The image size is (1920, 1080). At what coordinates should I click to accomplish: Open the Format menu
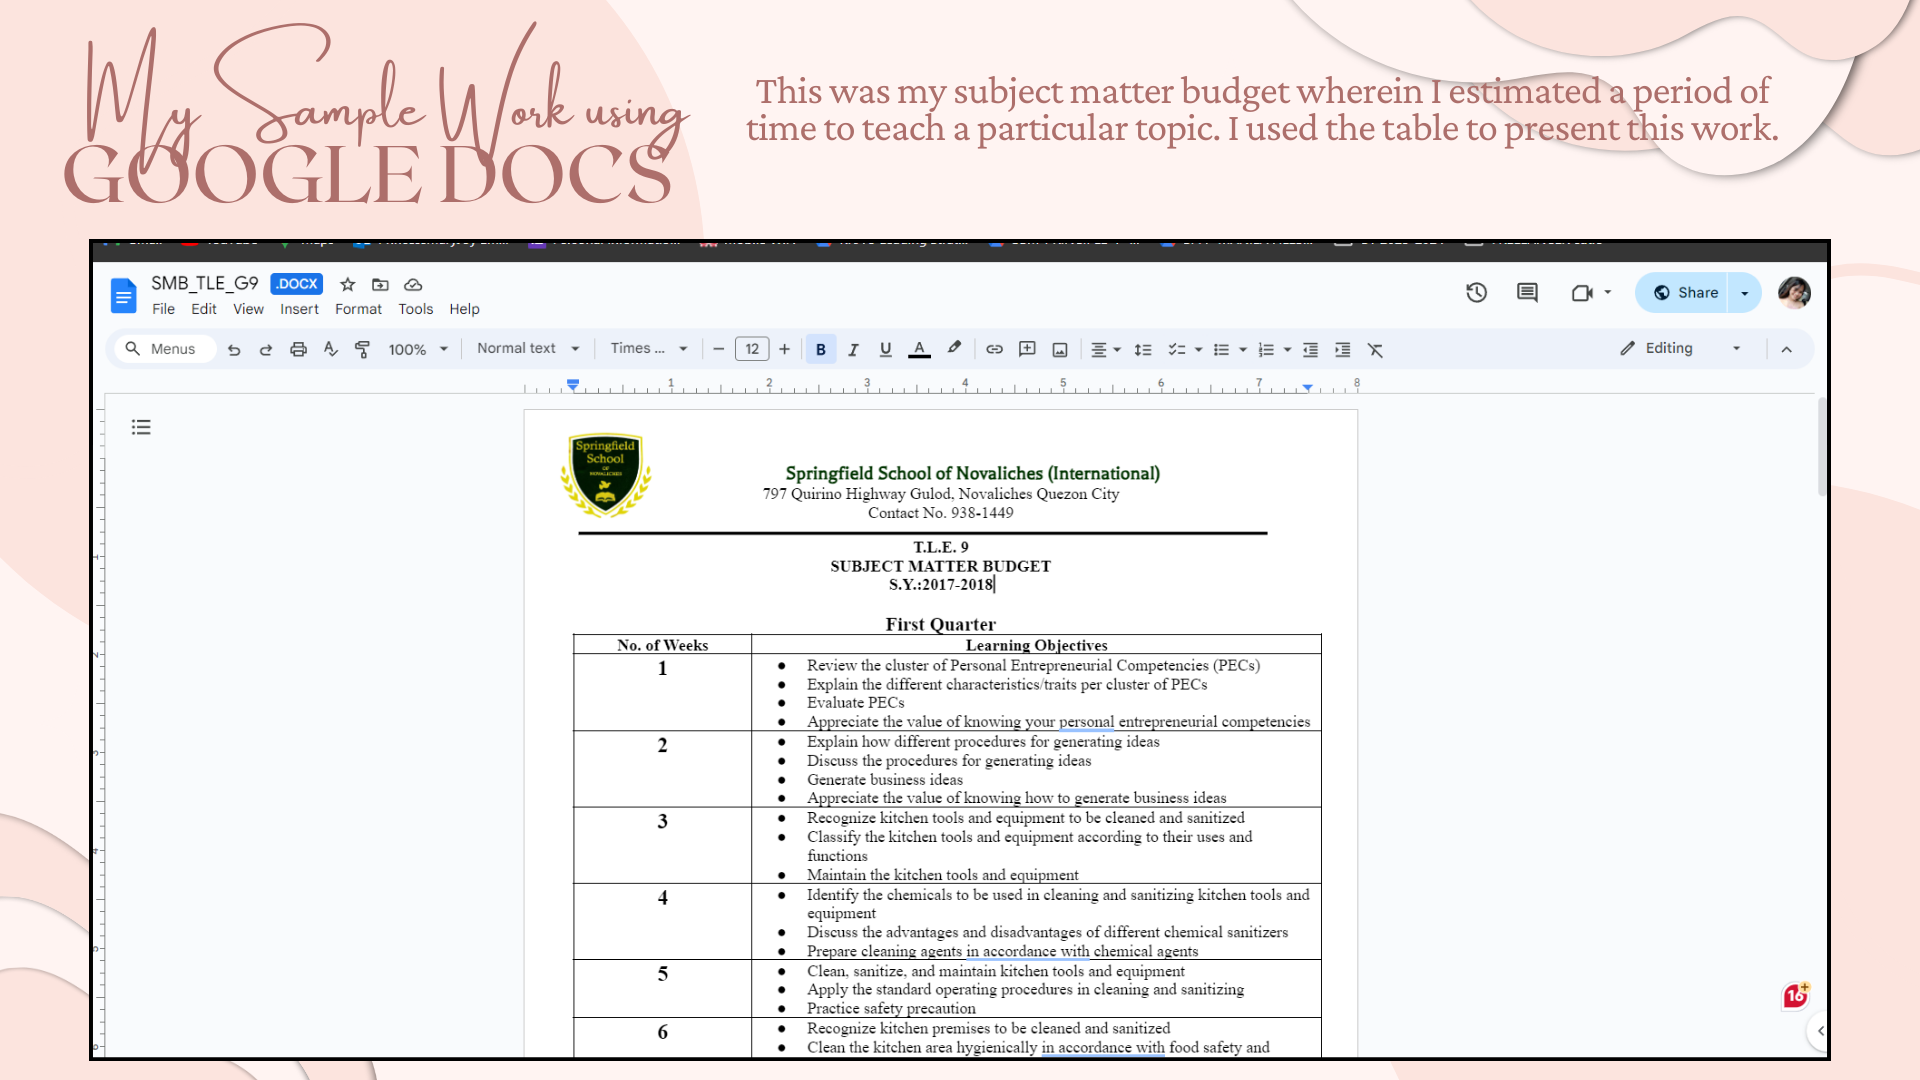coord(358,309)
